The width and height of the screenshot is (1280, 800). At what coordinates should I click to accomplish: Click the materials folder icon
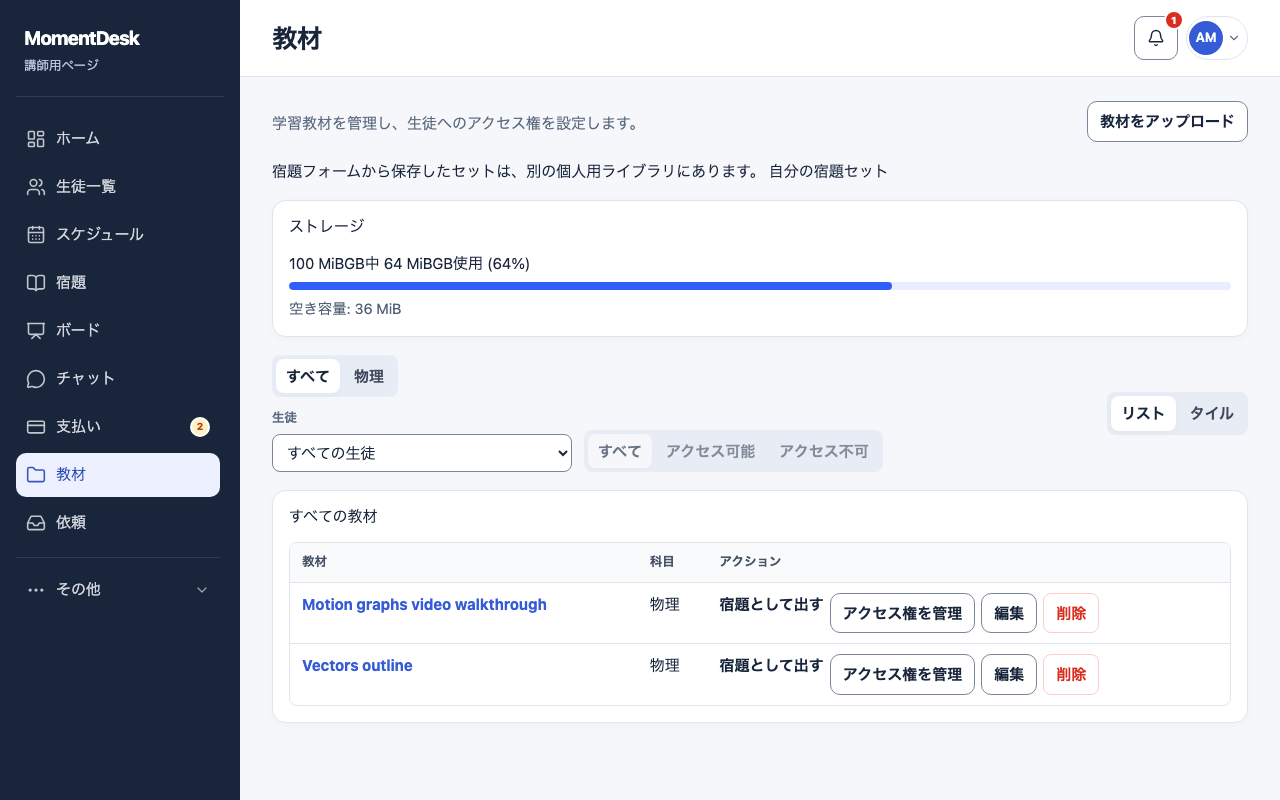[36, 475]
